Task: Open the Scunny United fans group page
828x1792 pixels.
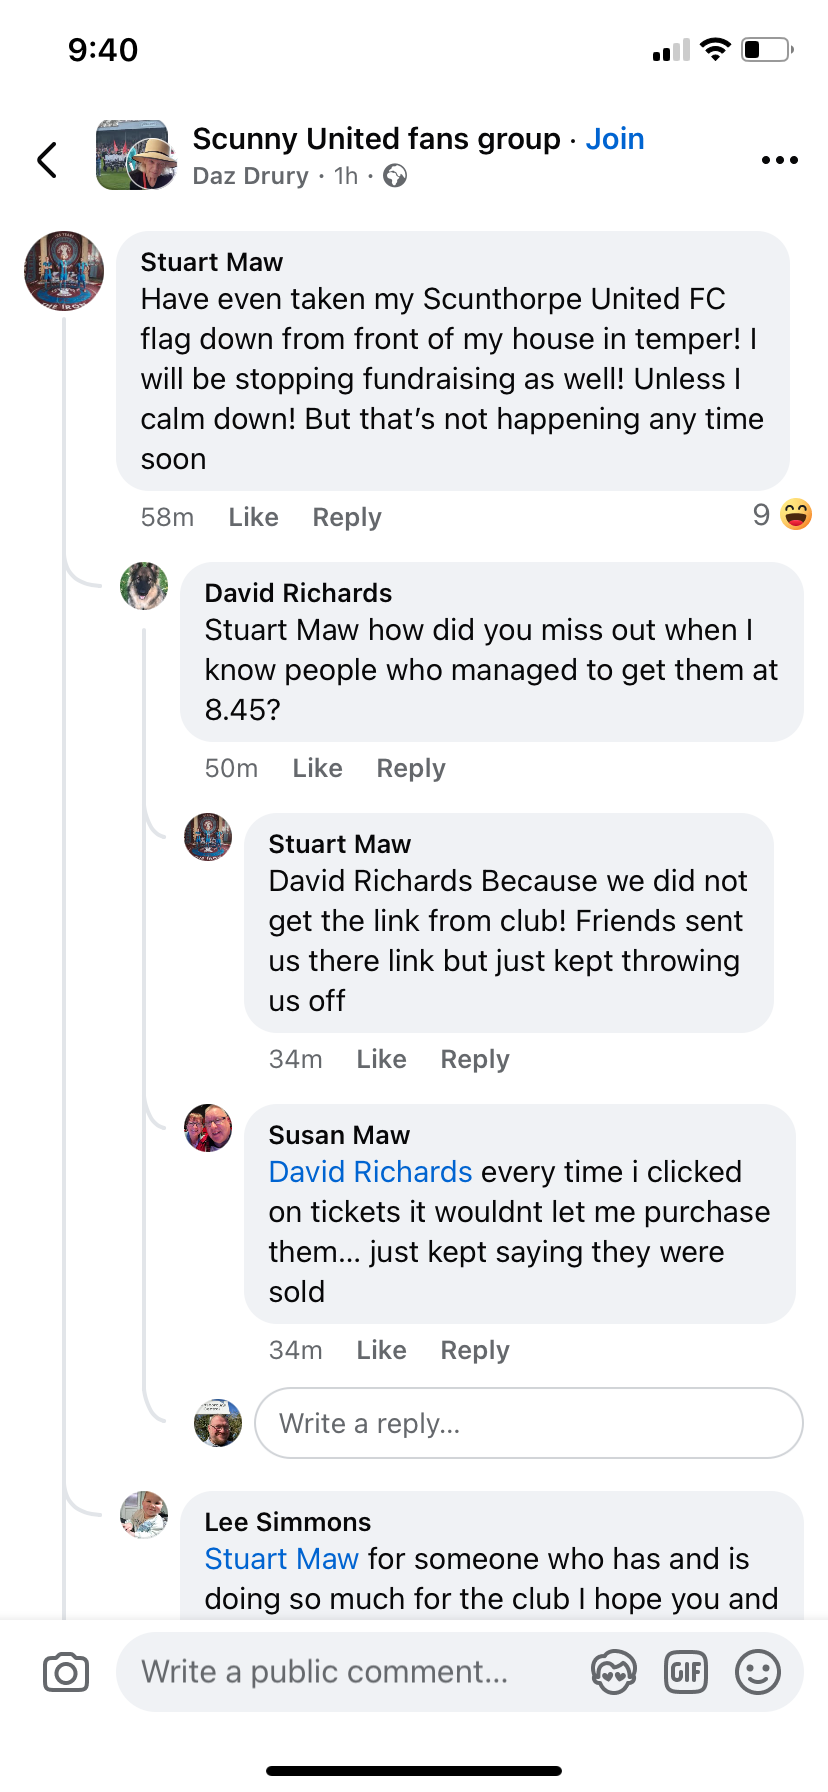Action: click(376, 139)
